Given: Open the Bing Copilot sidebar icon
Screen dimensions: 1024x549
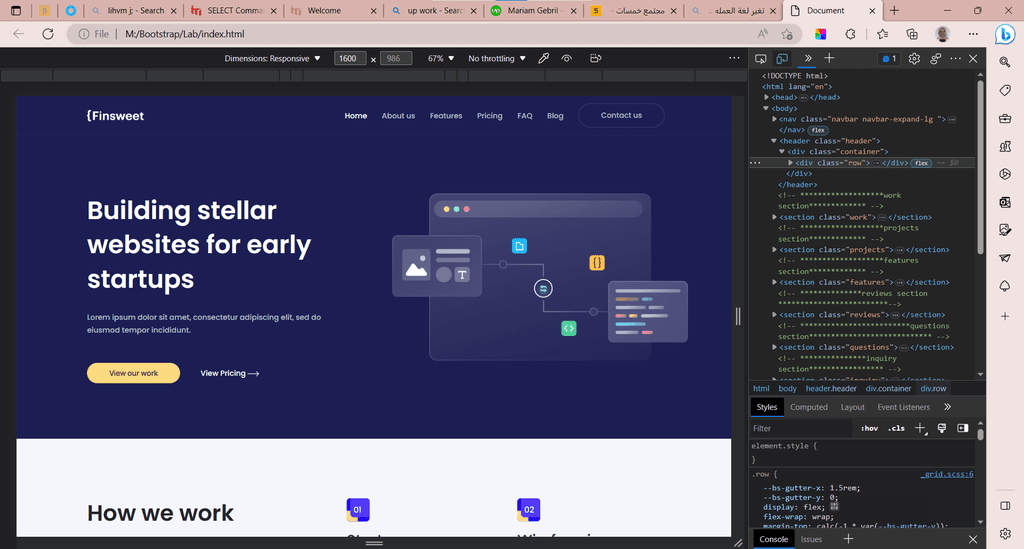Looking at the screenshot, I should 1004,34.
